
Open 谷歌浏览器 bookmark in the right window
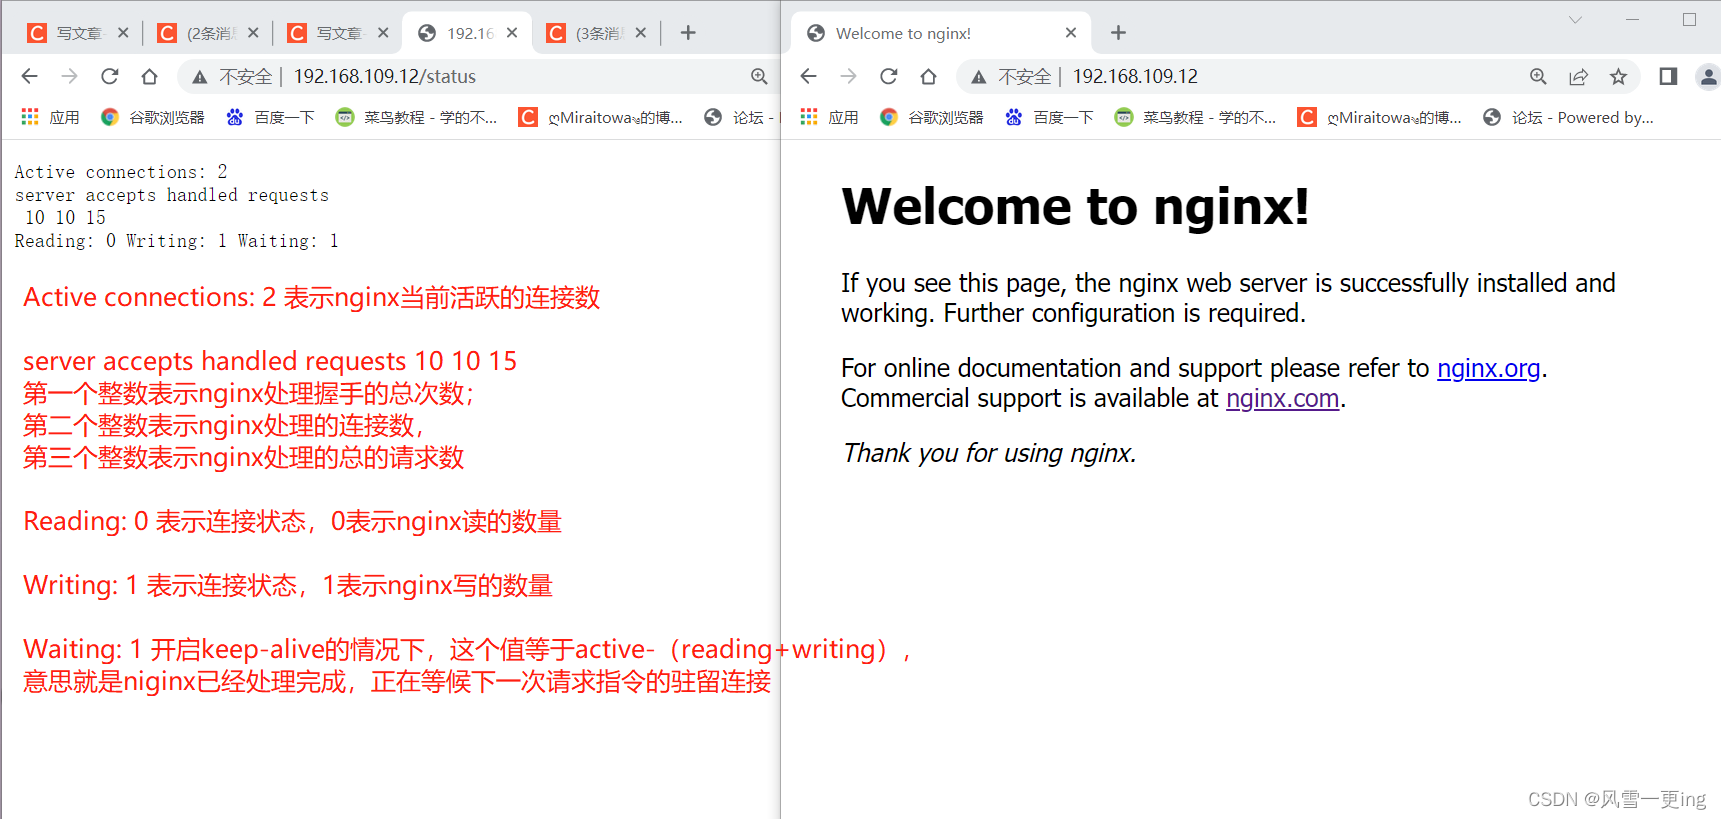[932, 117]
